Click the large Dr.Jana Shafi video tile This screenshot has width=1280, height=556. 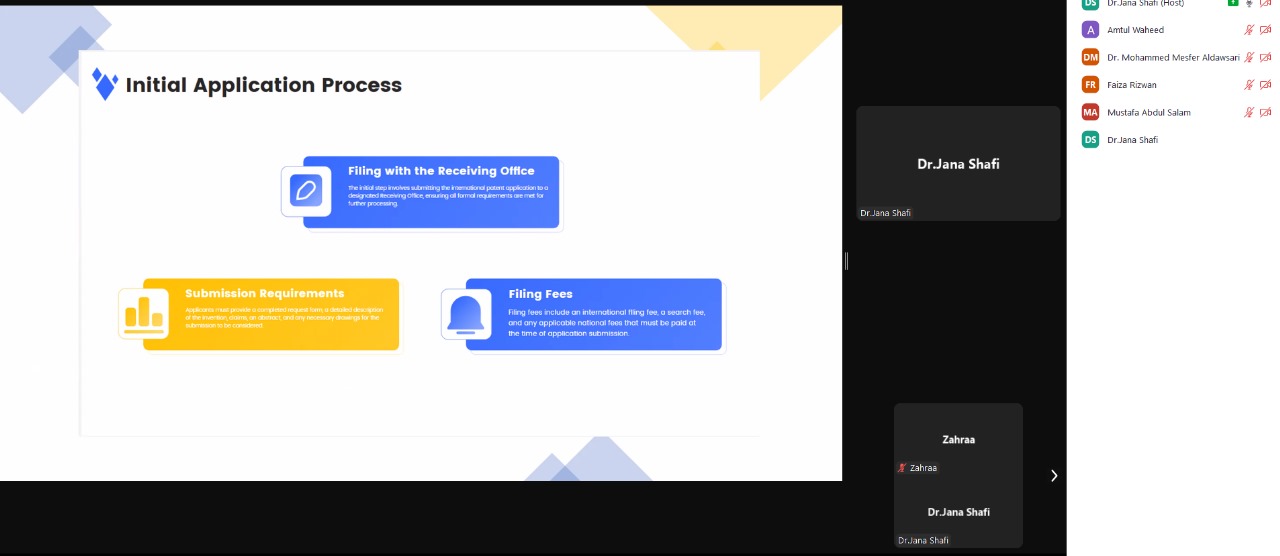tap(958, 163)
